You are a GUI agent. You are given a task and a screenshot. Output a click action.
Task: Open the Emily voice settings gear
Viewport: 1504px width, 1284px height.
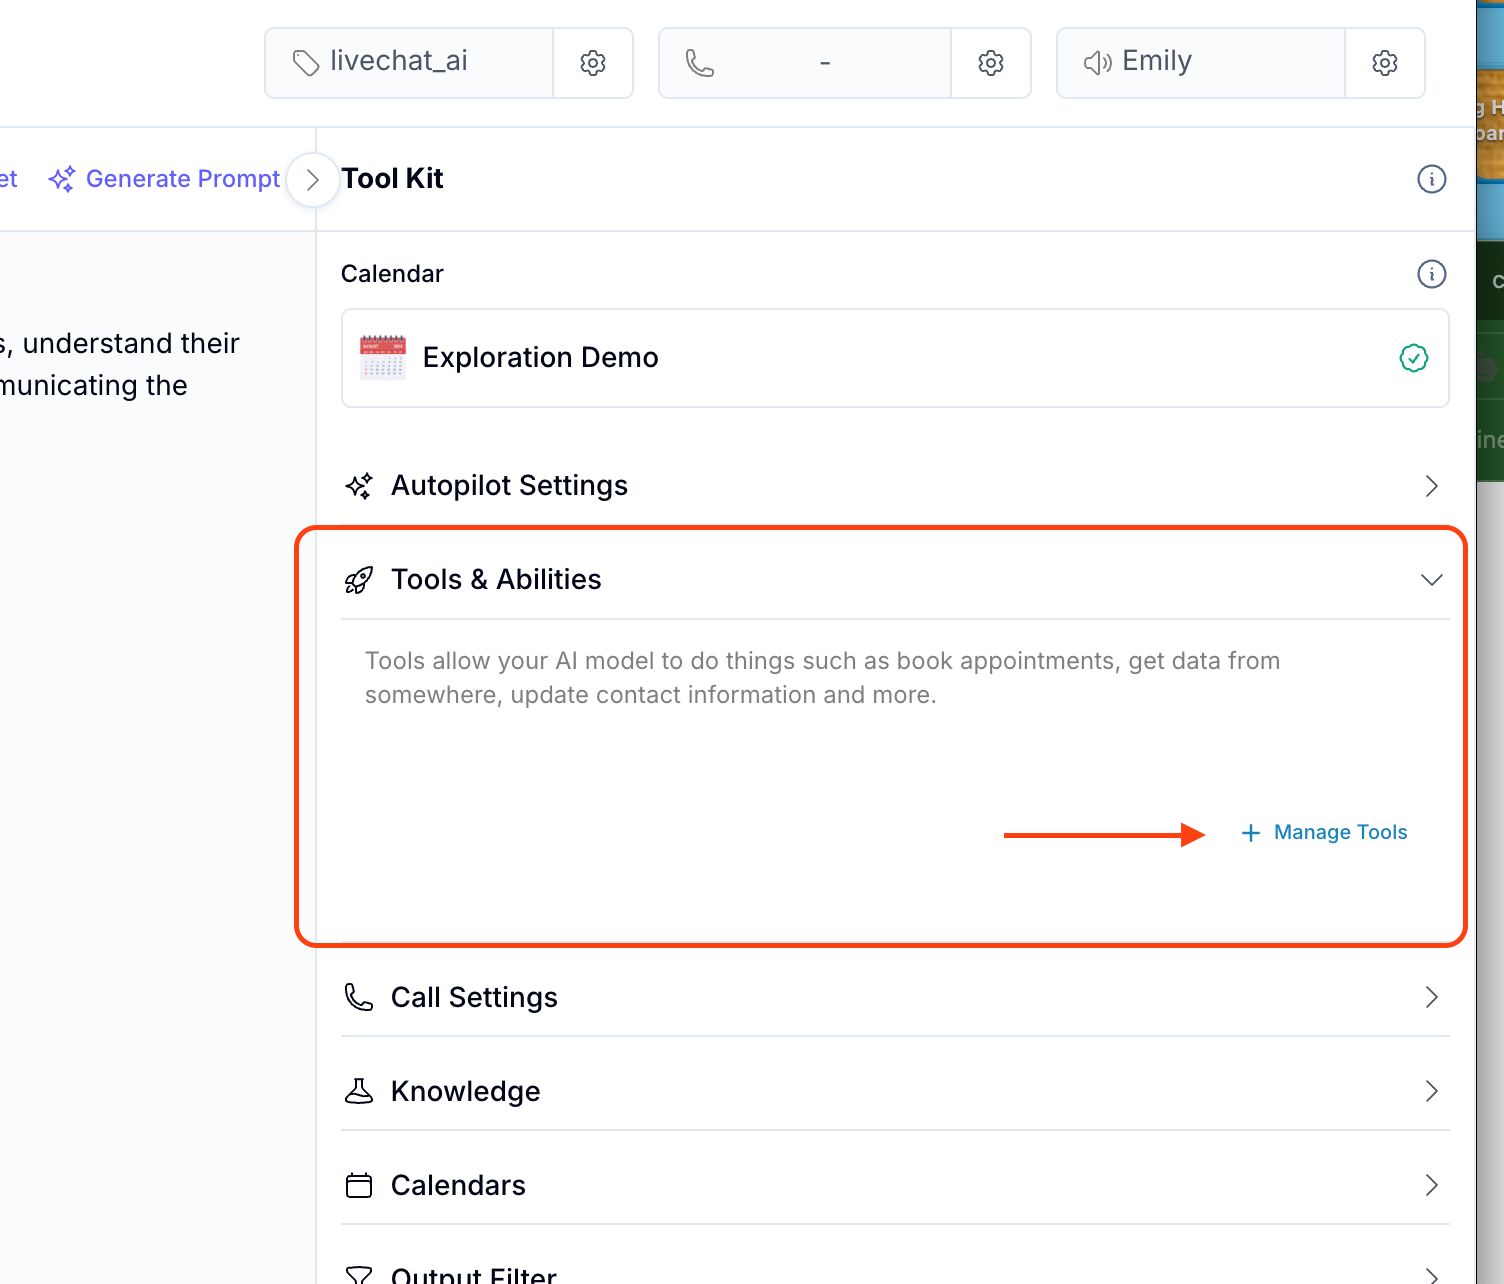(1384, 63)
